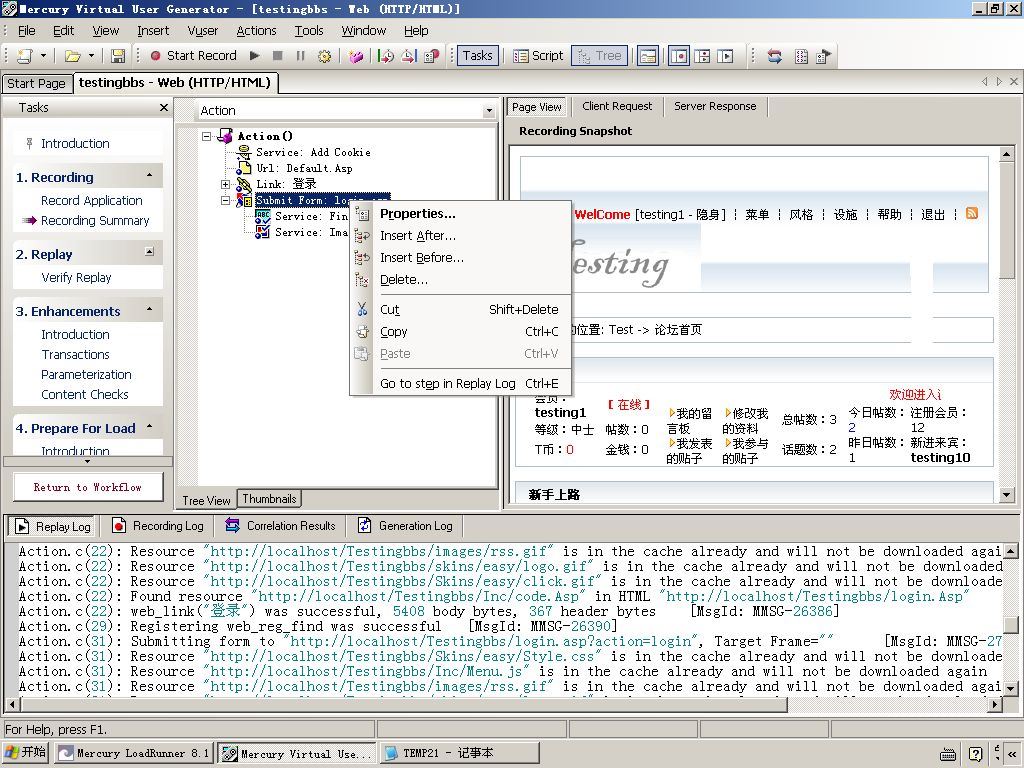Click the red-blue swap arrows toolbar icon
1024x768 pixels.
pyautogui.click(x=775, y=56)
